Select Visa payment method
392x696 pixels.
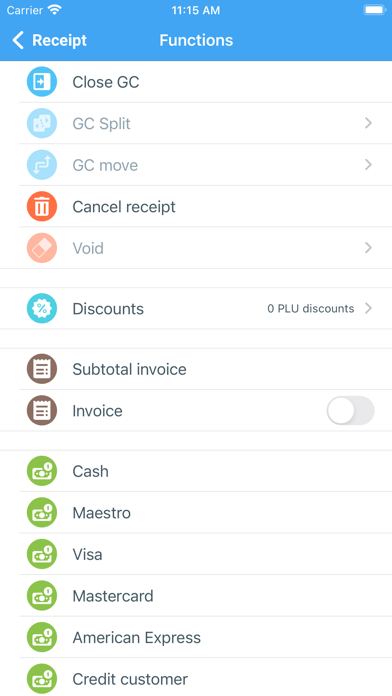pyautogui.click(x=196, y=554)
